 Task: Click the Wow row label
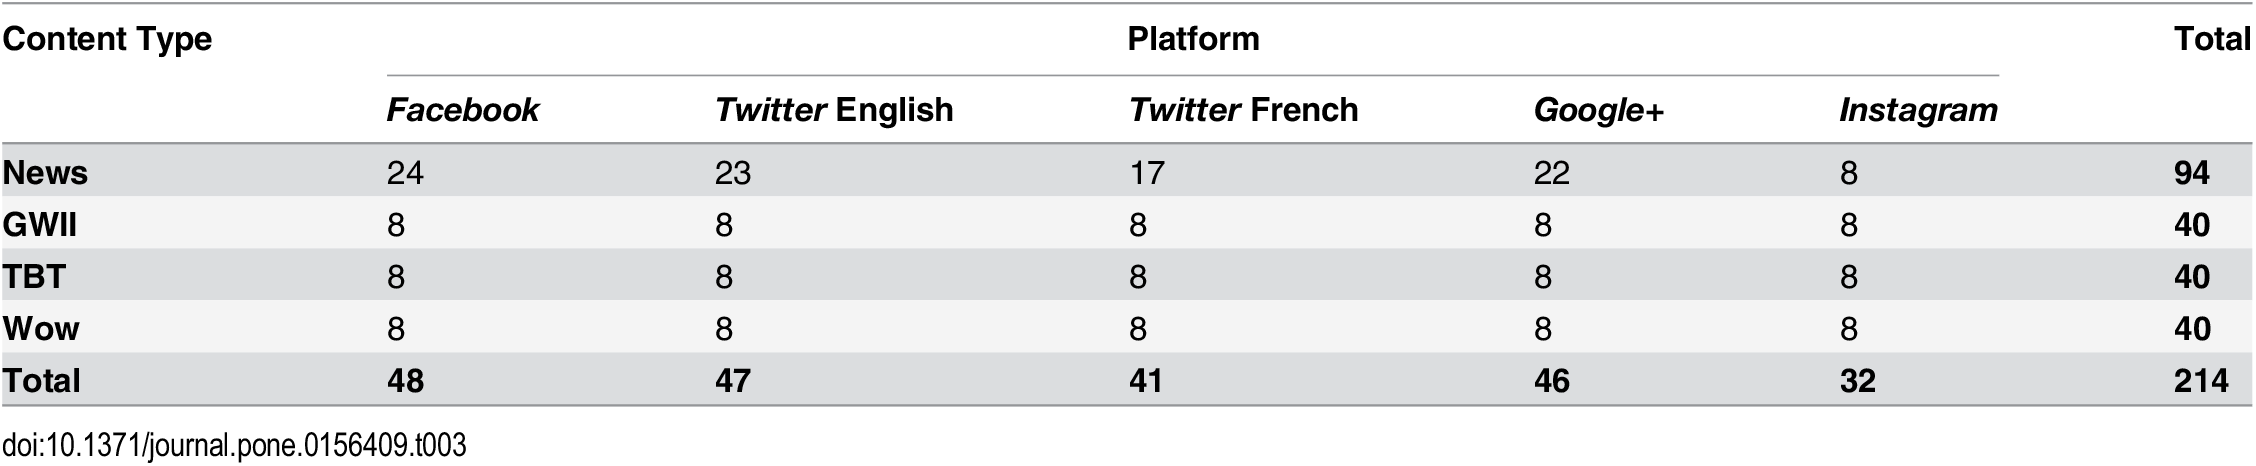point(41,329)
